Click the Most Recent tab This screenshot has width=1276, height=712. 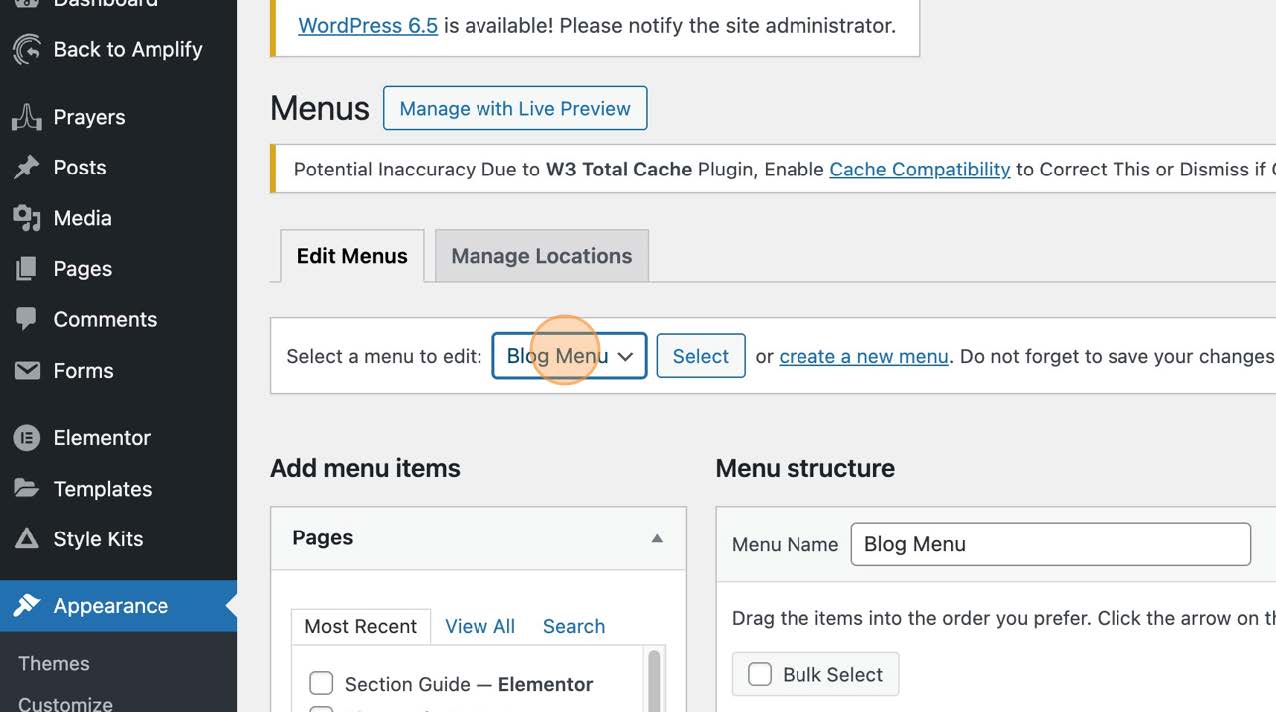click(361, 626)
